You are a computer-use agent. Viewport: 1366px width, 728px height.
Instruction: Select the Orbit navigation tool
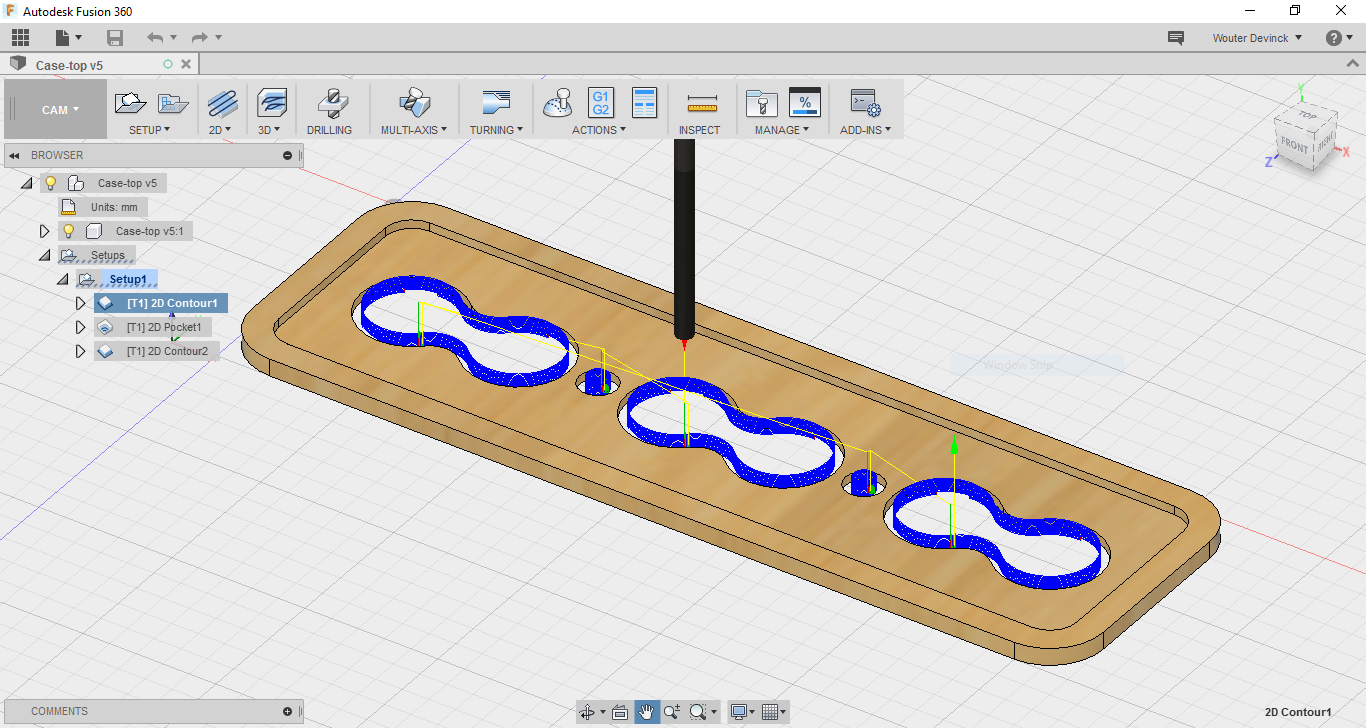tap(587, 712)
